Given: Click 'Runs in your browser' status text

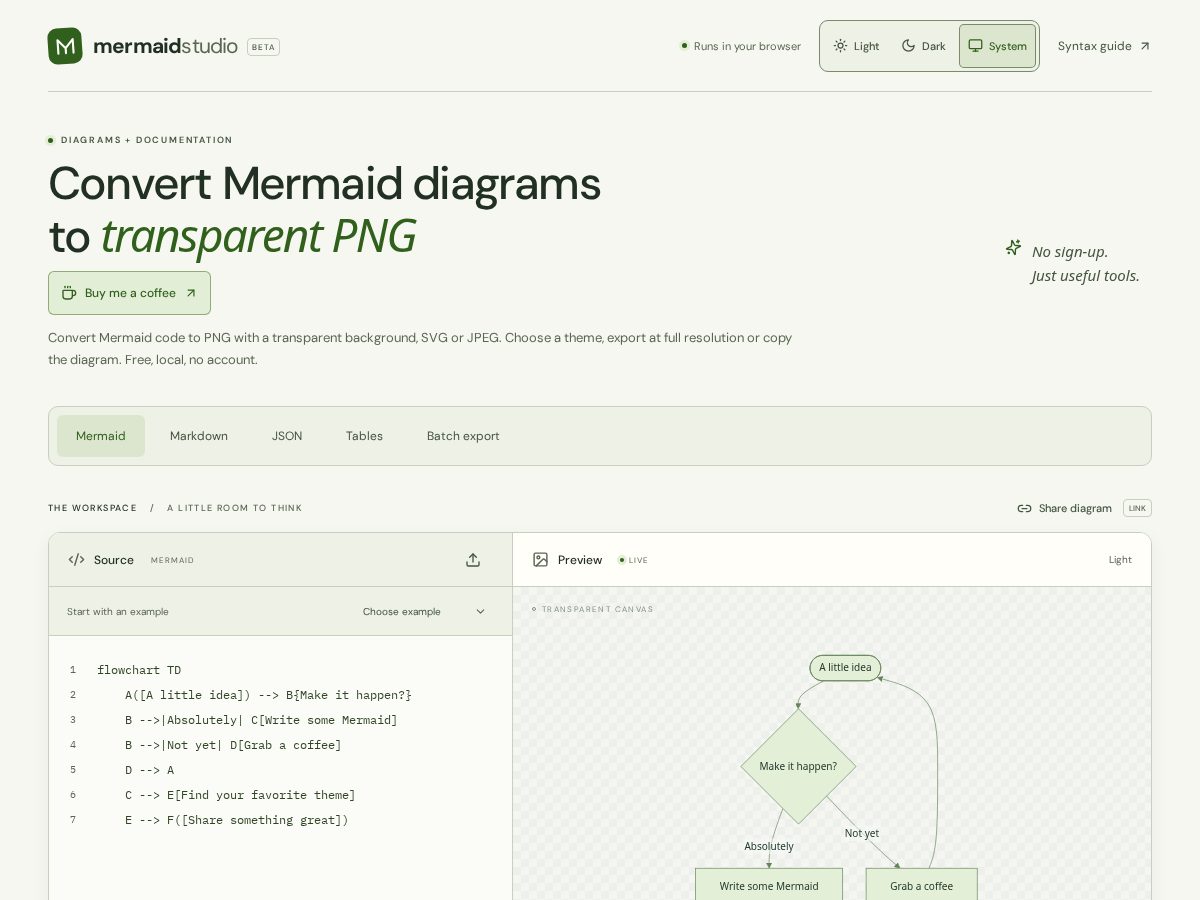Looking at the screenshot, I should pyautogui.click(x=747, y=46).
